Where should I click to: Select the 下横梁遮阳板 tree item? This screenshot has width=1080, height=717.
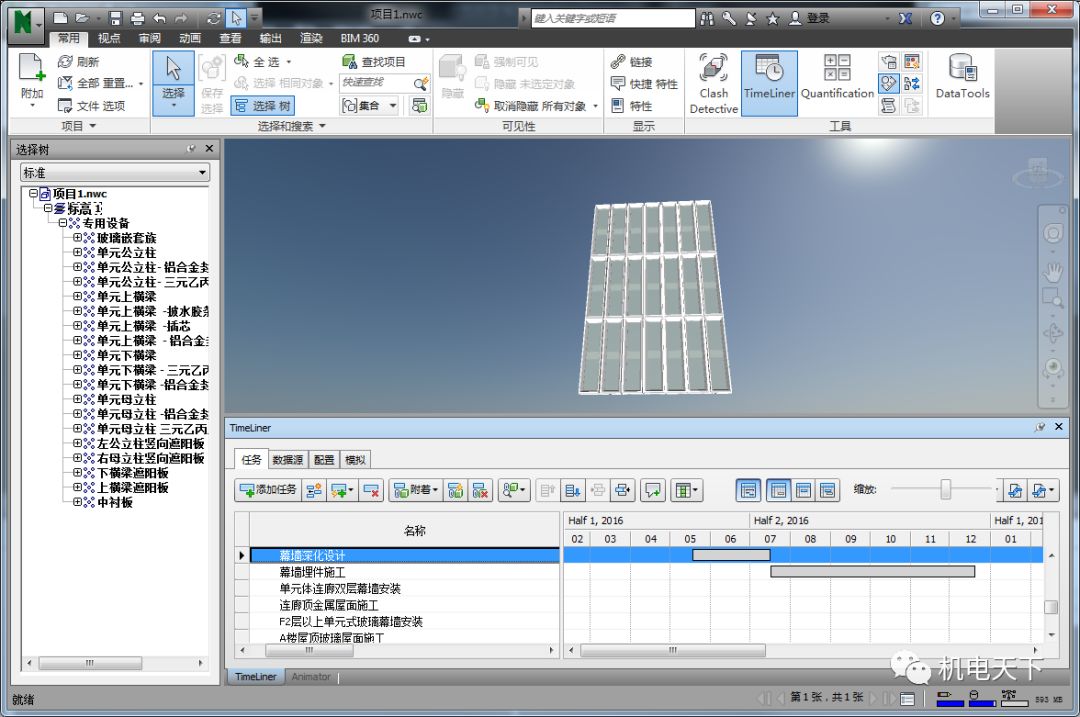point(132,473)
